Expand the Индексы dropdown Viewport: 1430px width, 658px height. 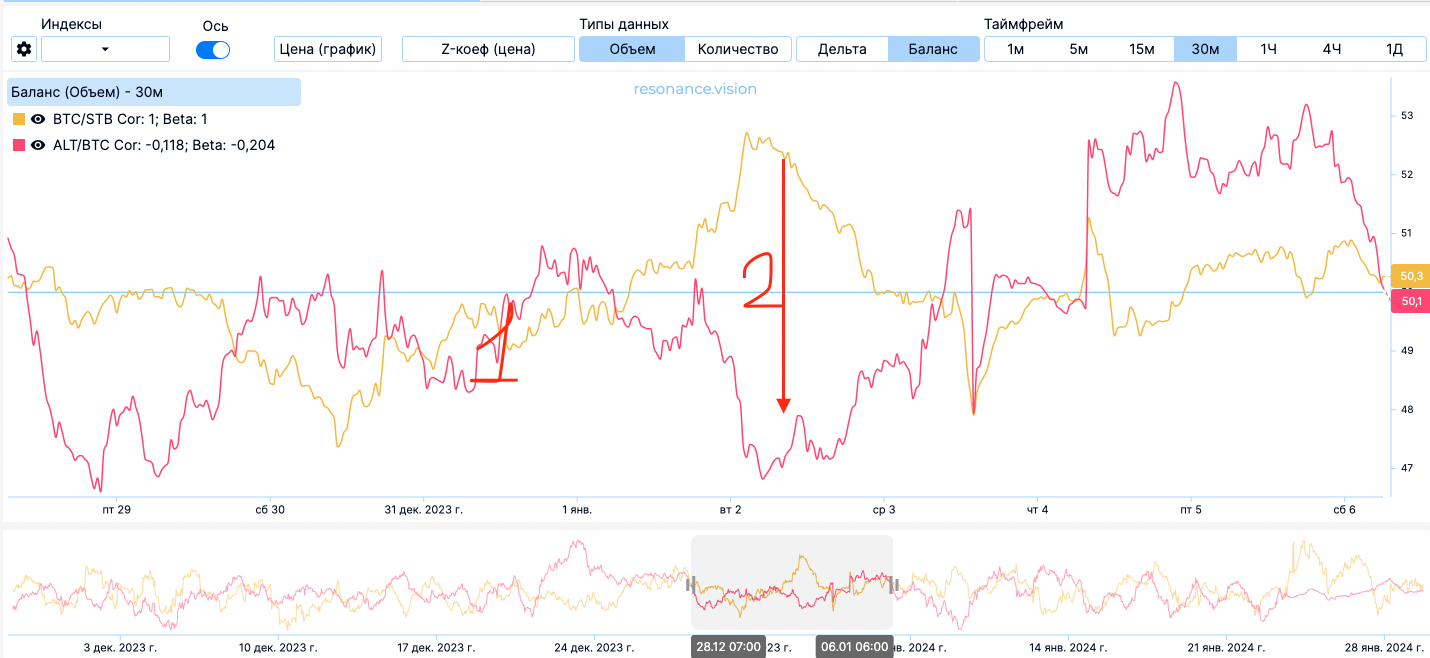(105, 49)
